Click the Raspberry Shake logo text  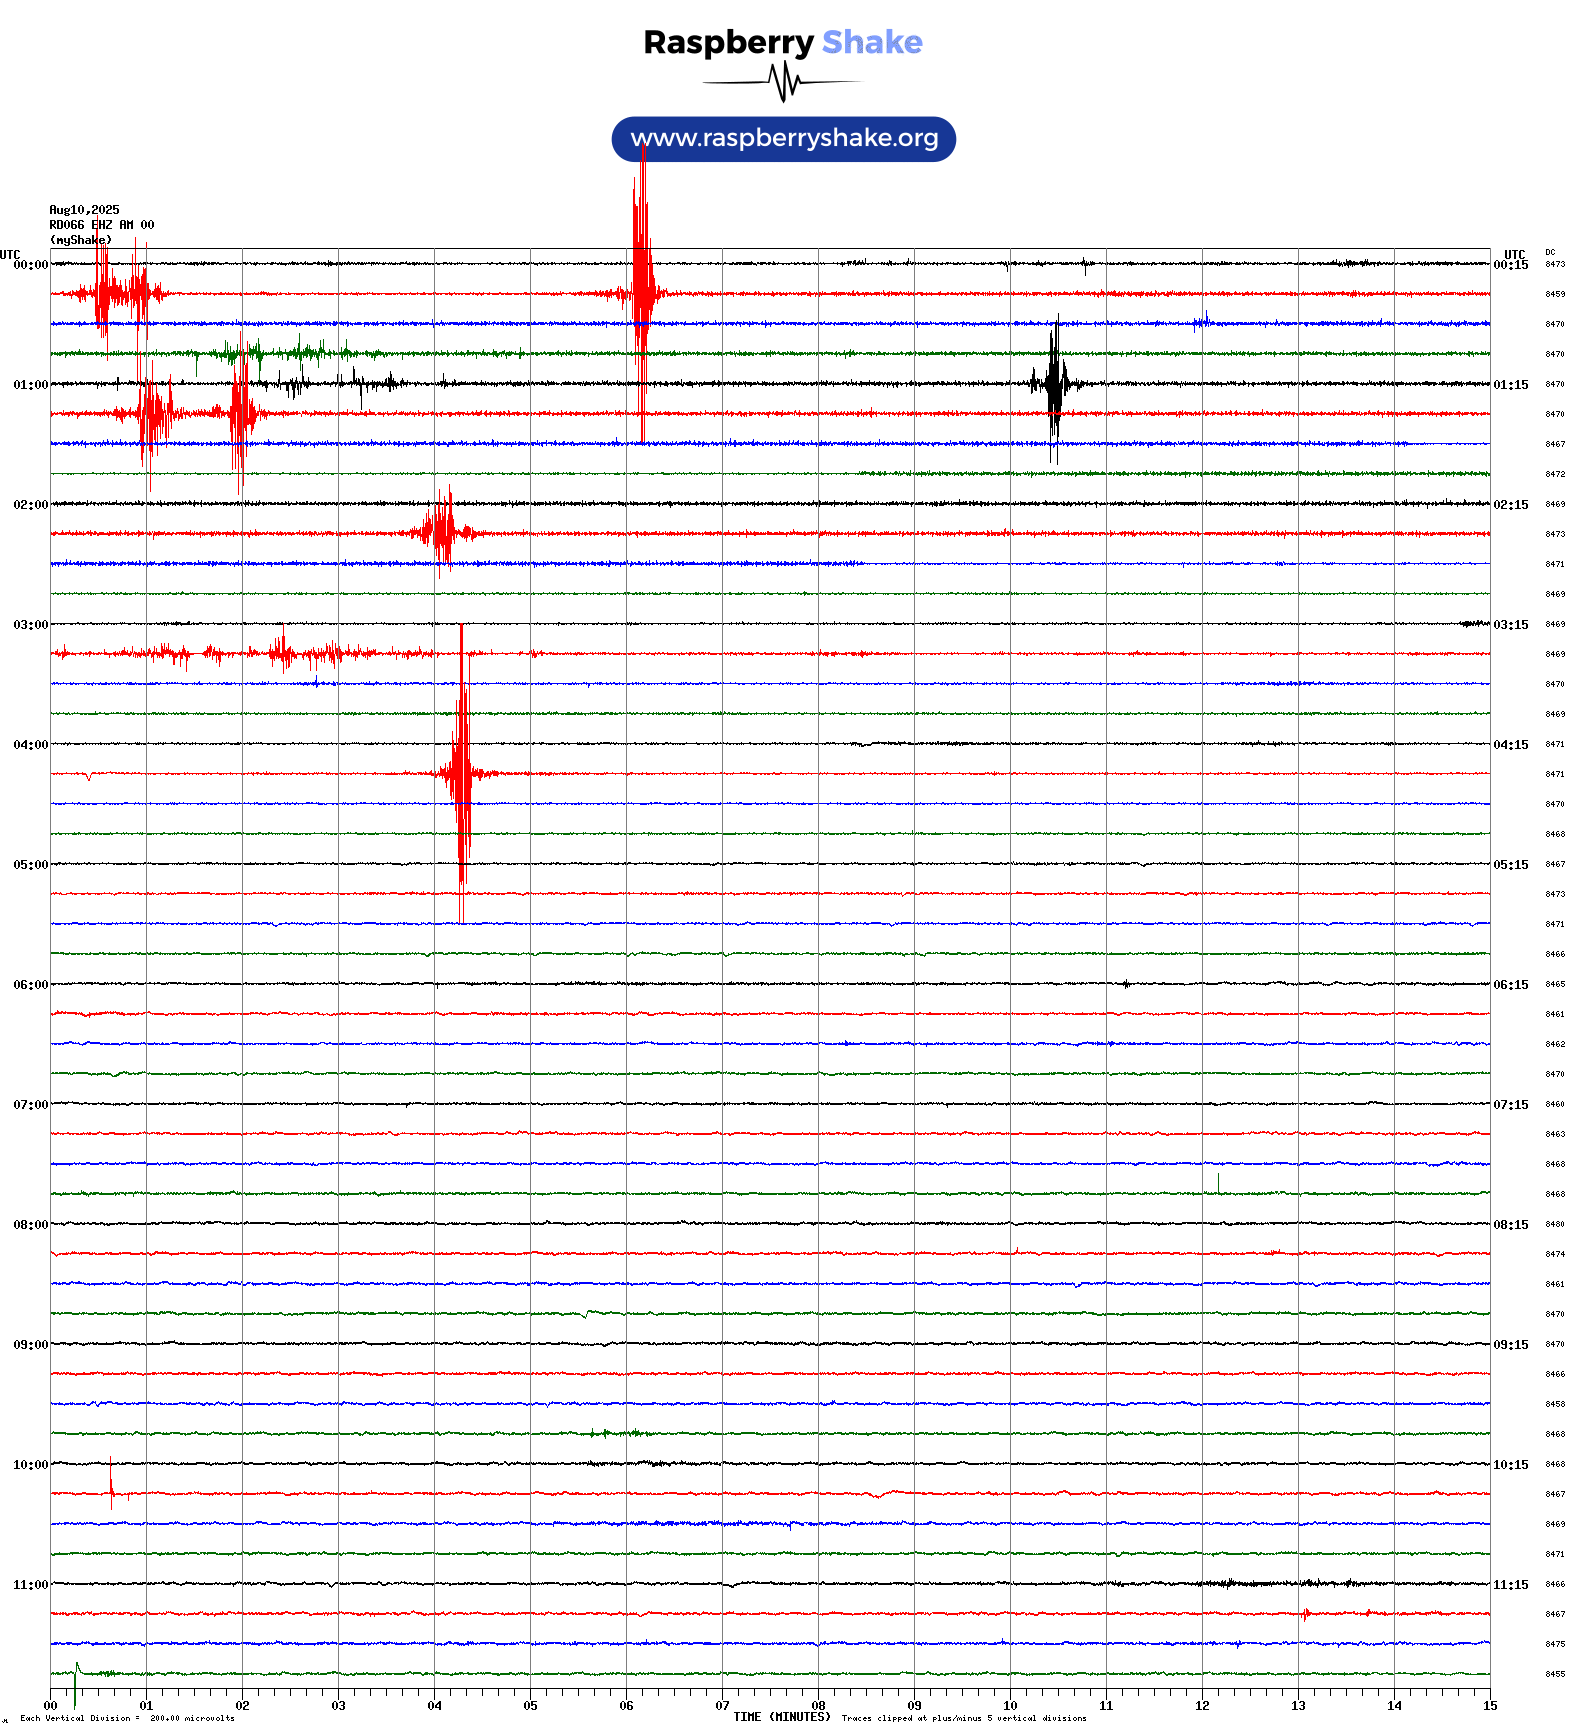pos(782,42)
